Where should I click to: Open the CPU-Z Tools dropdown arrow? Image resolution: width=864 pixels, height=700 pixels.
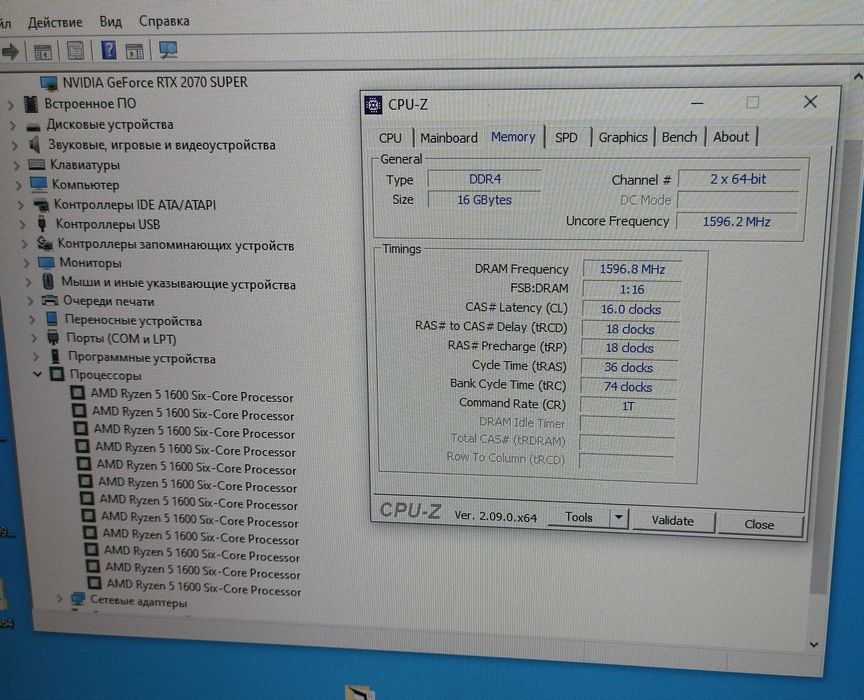[619, 517]
